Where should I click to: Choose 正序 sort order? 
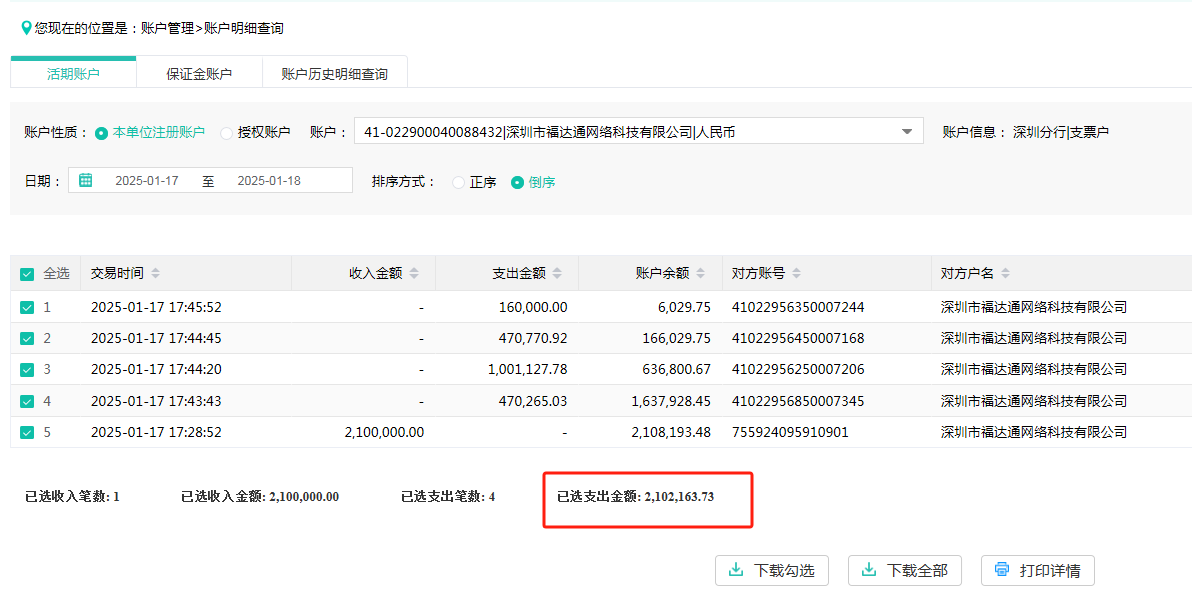click(458, 182)
